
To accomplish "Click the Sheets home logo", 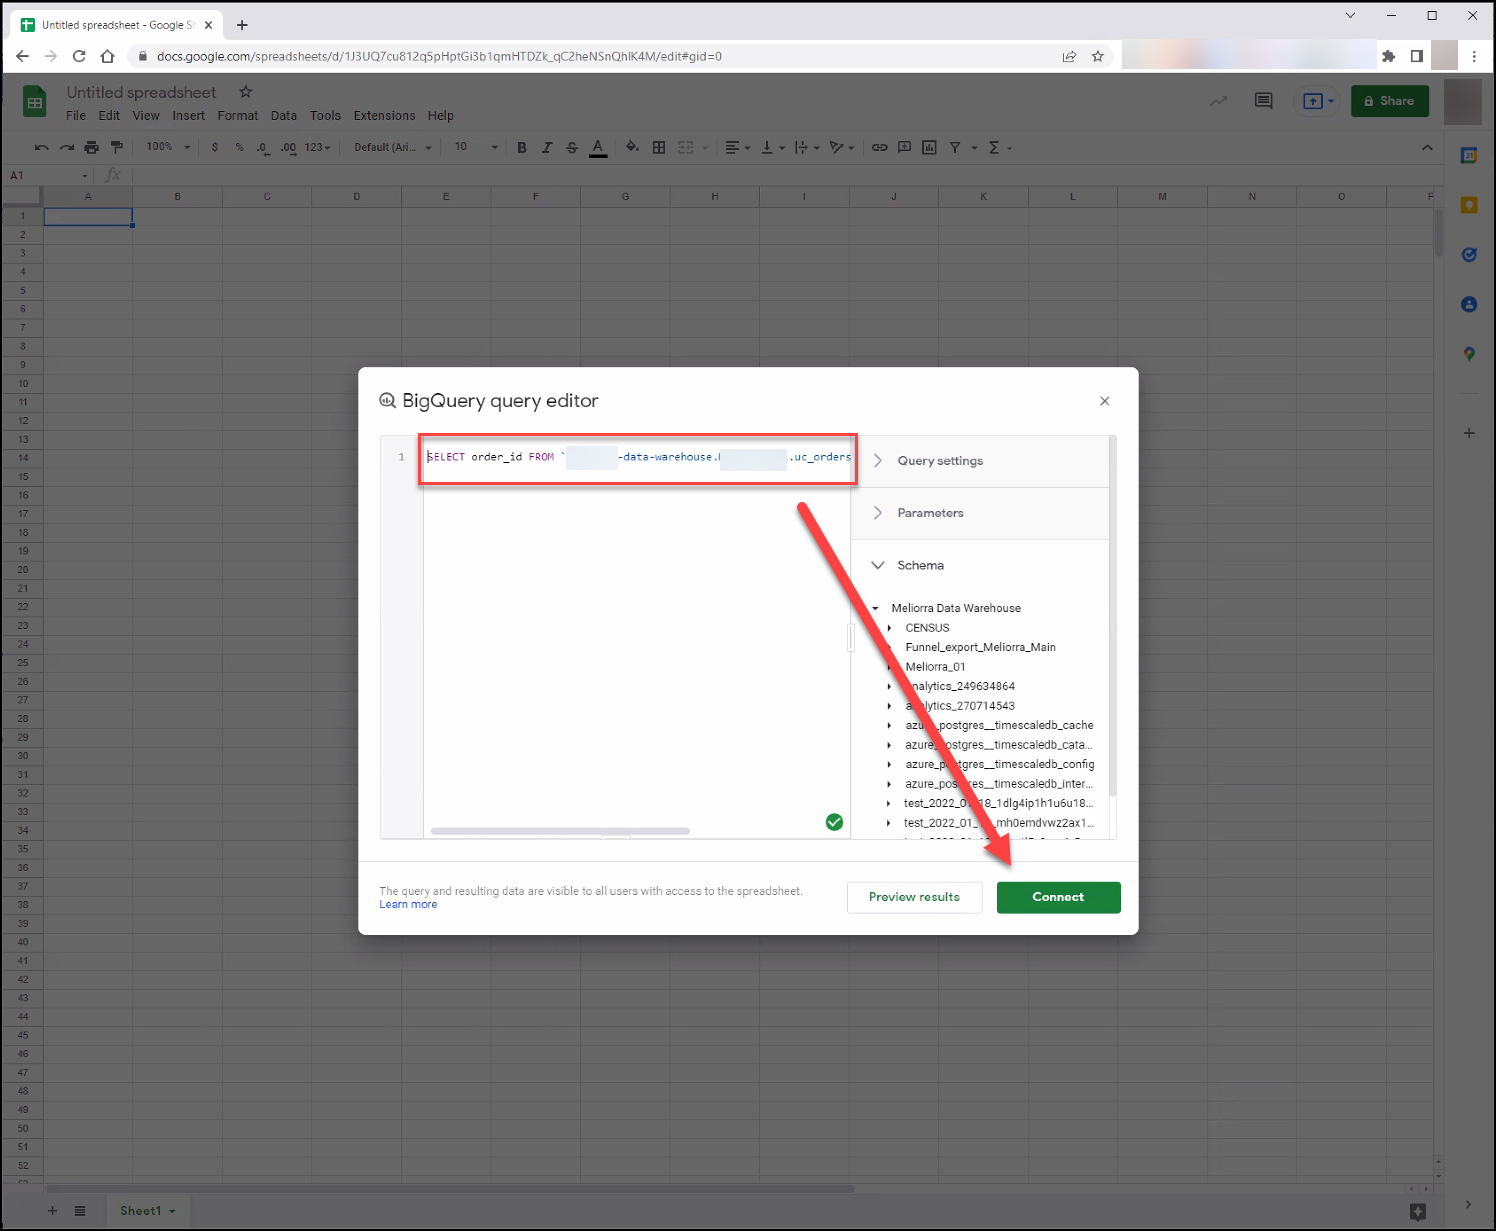I will pos(35,102).
